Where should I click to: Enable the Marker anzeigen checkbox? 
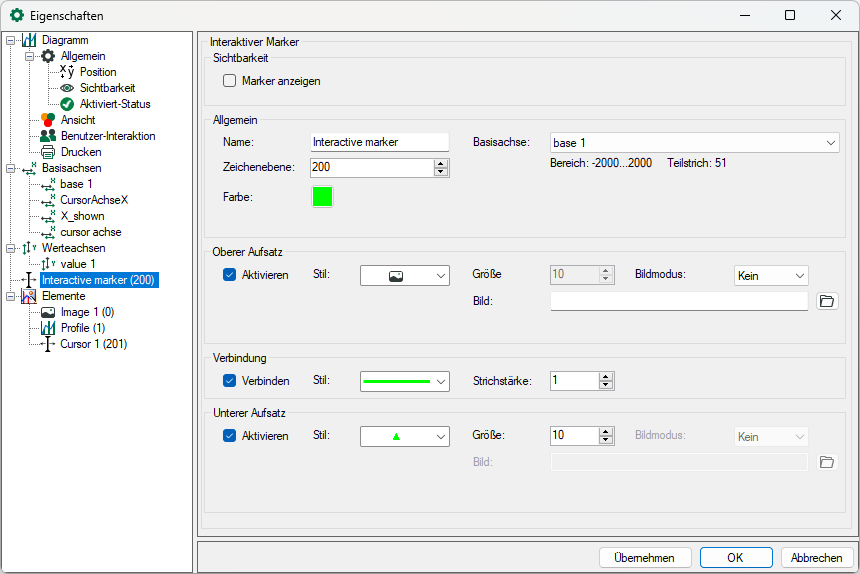point(230,81)
